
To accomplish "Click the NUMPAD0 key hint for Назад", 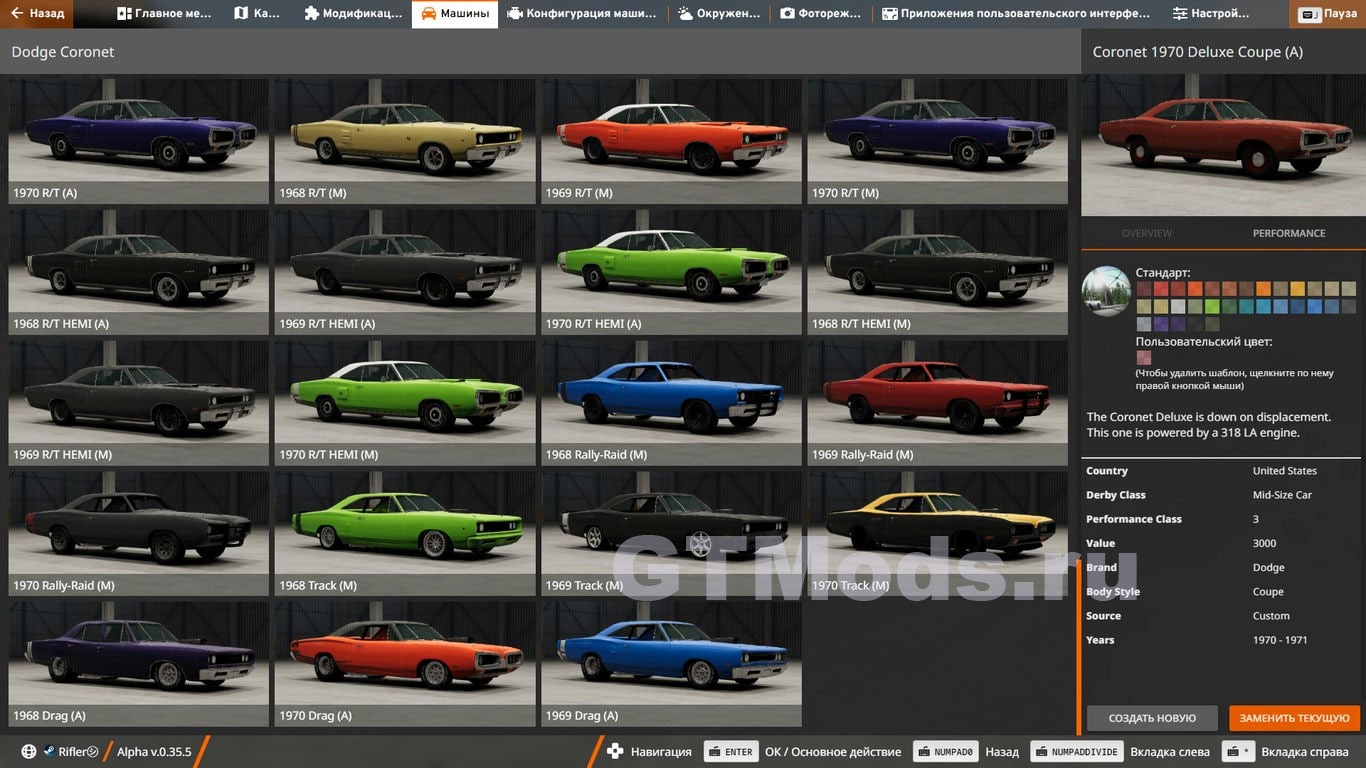I will tap(945, 752).
